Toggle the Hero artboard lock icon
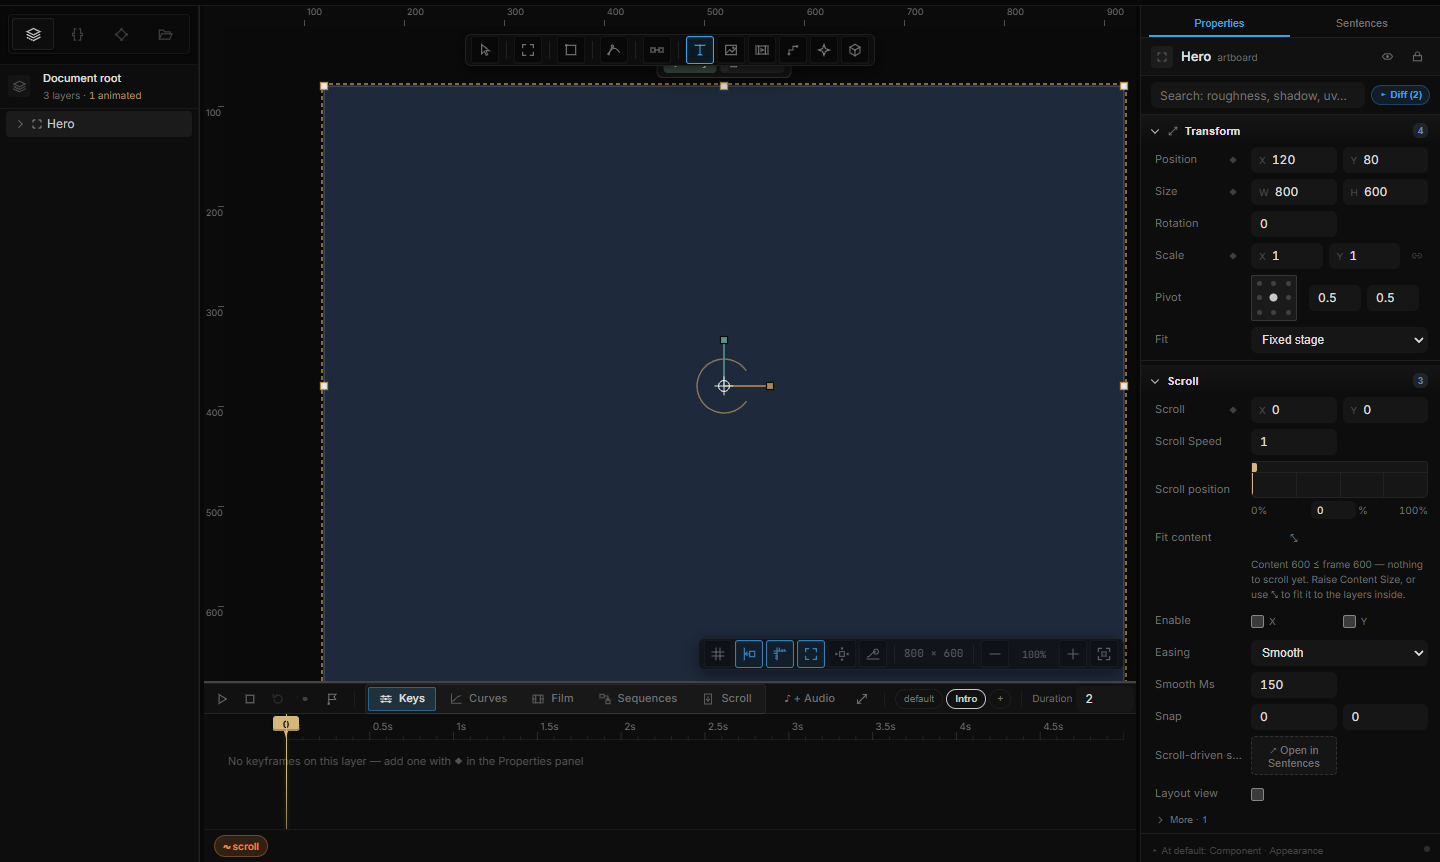The image size is (1440, 862). 1417,57
